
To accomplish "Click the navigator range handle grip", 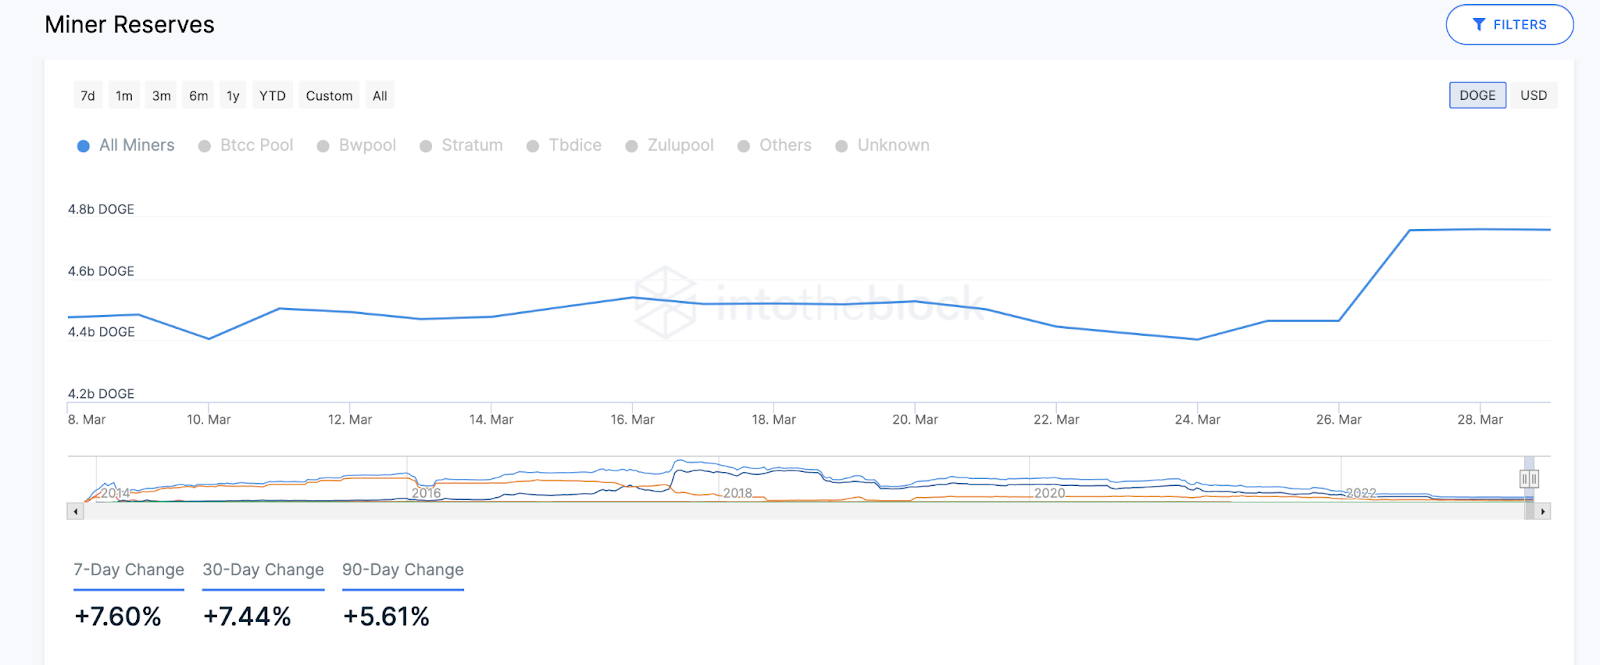I will pos(1528,479).
